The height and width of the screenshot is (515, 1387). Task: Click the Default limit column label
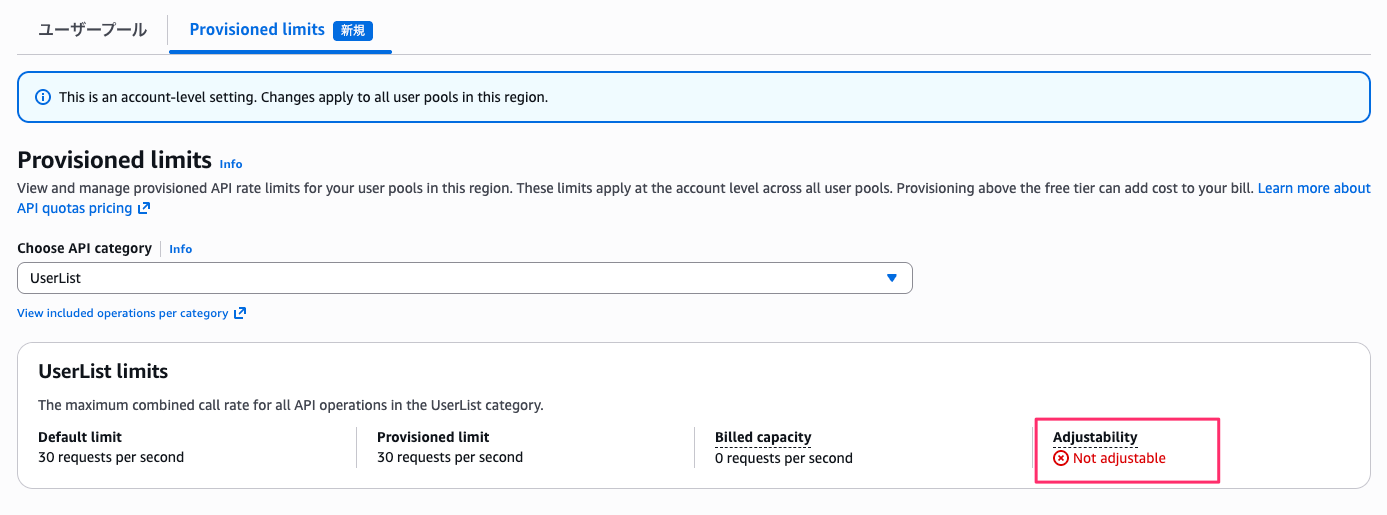(x=80, y=437)
